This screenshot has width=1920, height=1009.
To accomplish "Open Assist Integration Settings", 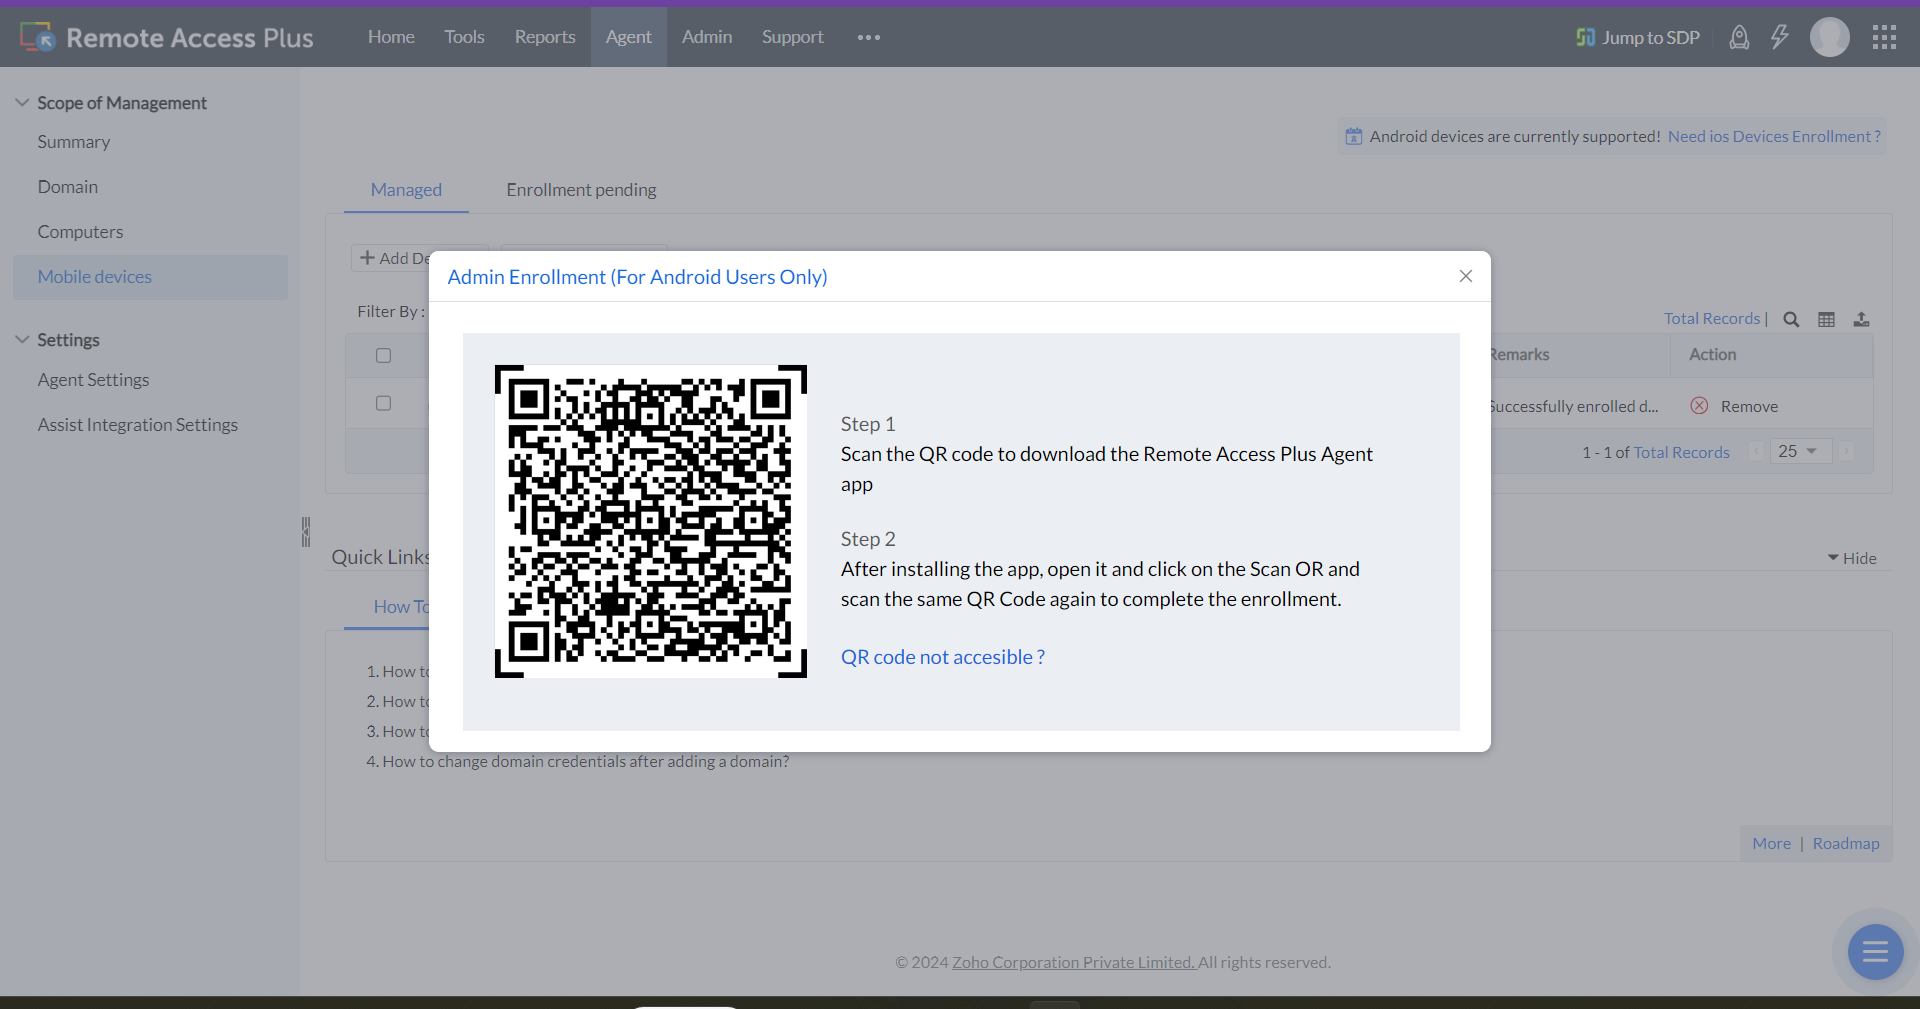I will [138, 425].
